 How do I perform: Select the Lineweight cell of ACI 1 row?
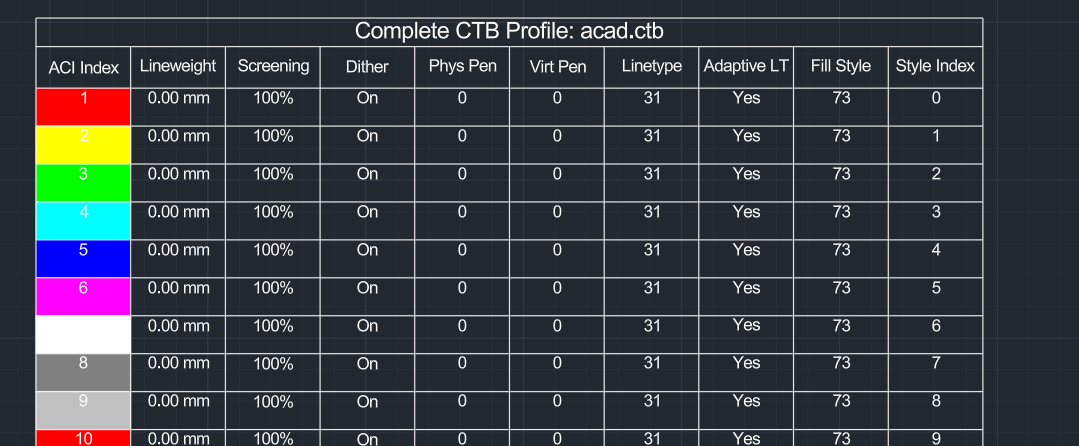[x=178, y=107]
